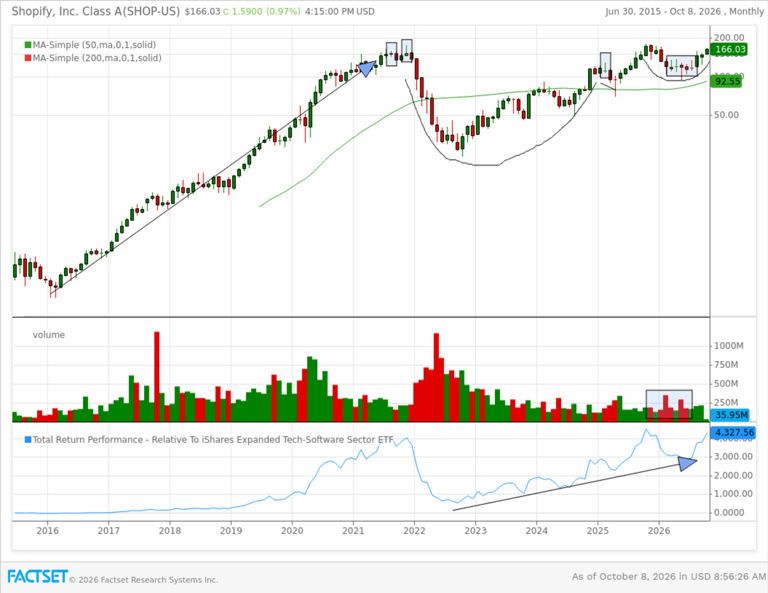Click the $166.03 last price in header
The width and height of the screenshot is (768, 593).
tap(202, 11)
